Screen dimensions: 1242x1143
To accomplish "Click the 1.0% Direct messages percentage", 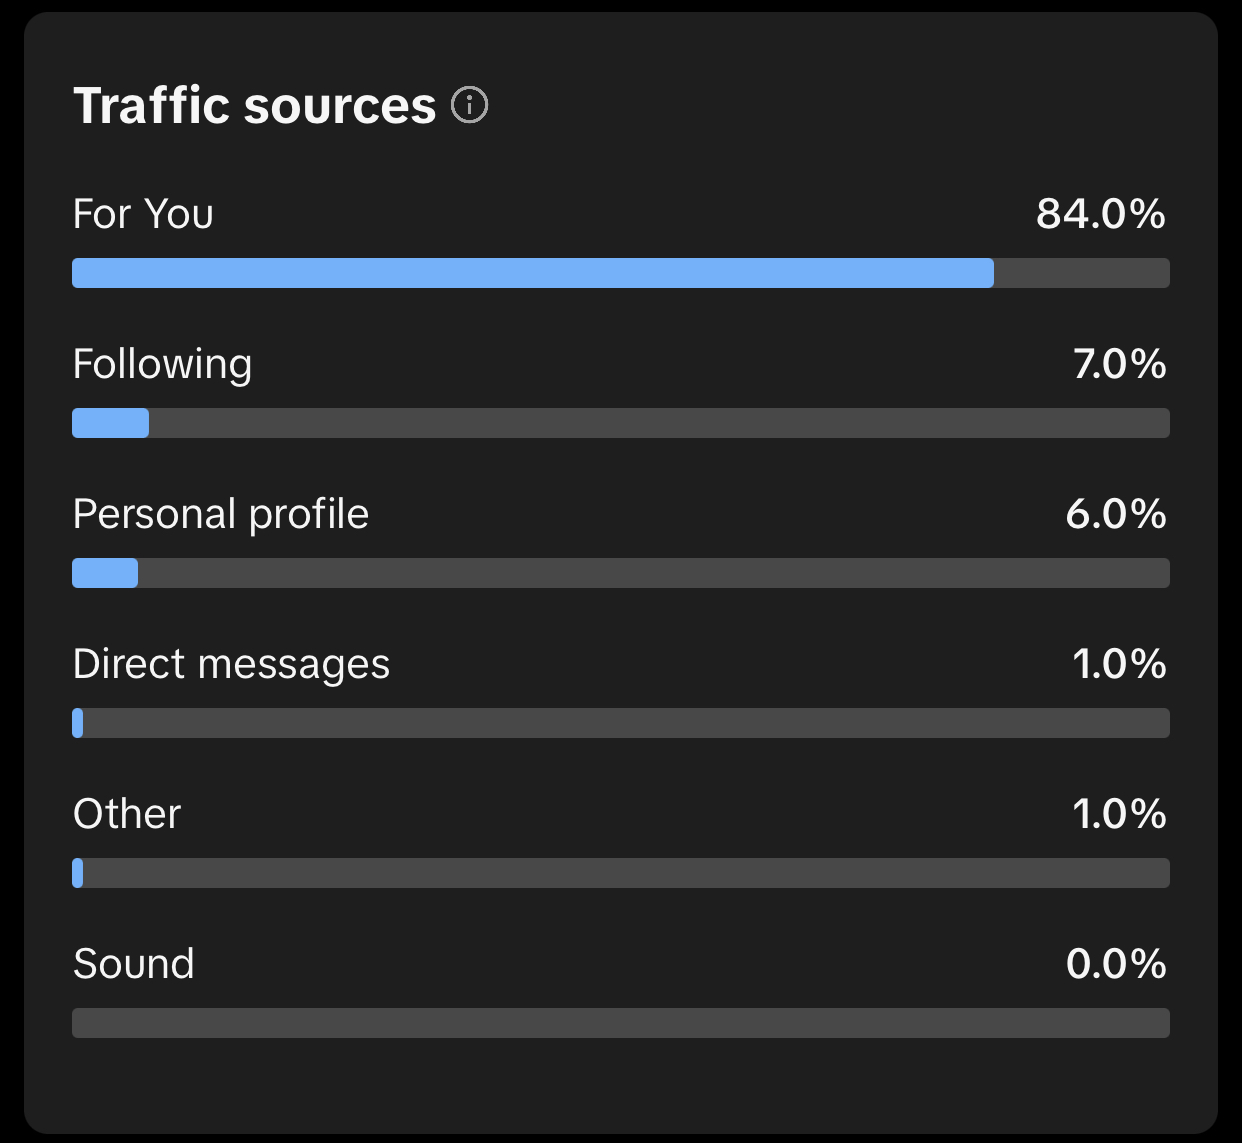I will point(1120,664).
